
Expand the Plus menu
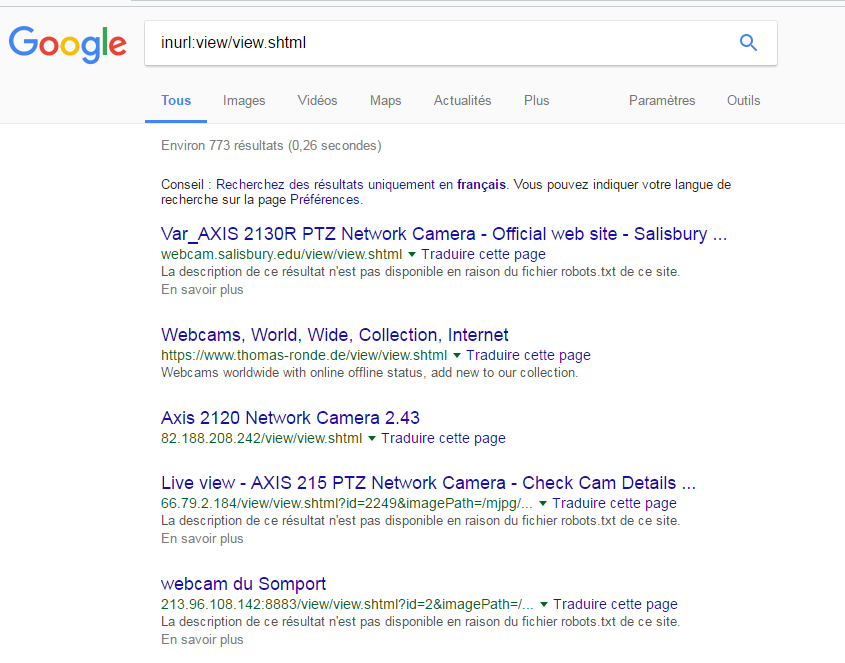coord(536,101)
